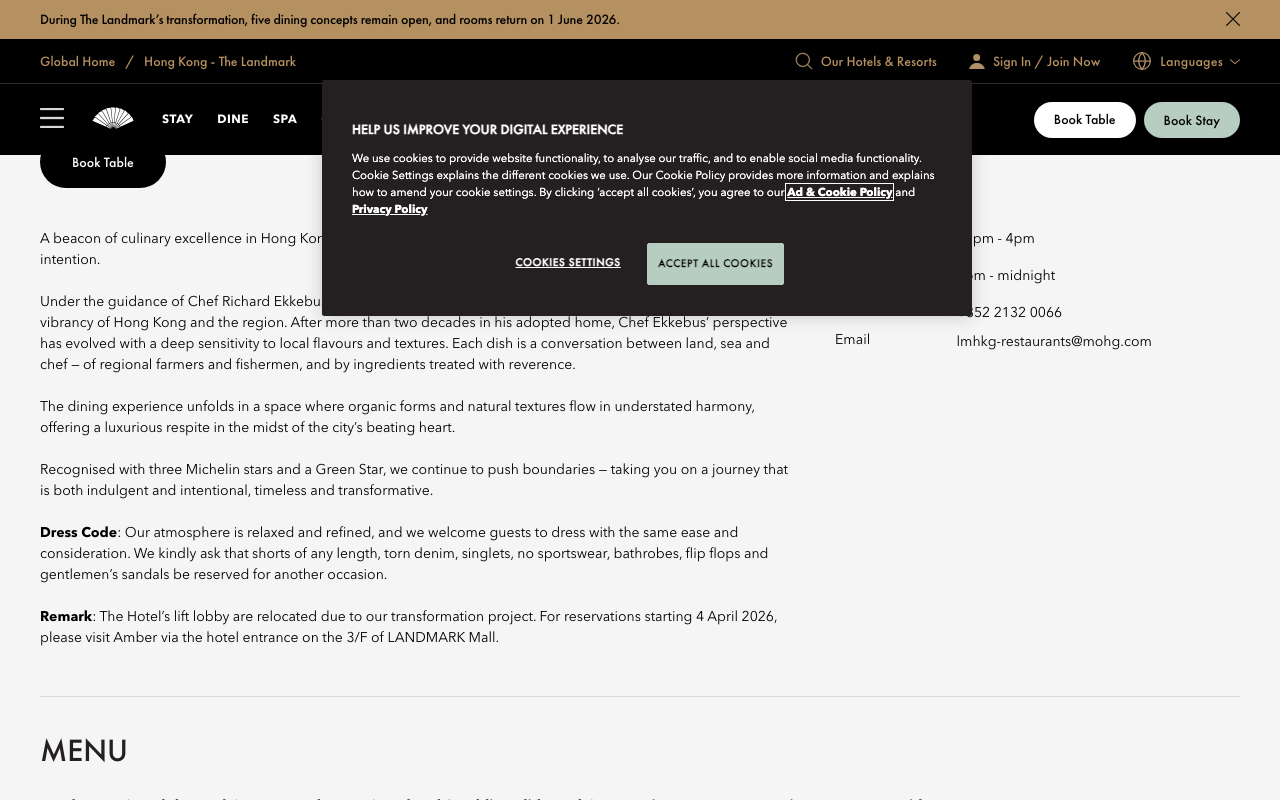1280x800 pixels.
Task: Click the Mandarin Oriental fan logo
Action: coord(113,119)
